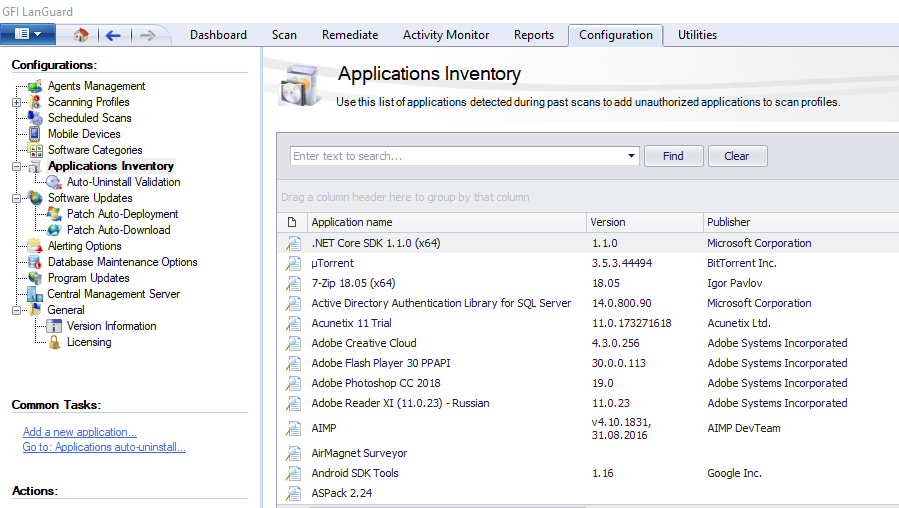Click the icon beside µTorrent row
This screenshot has width=899, height=508.
coord(294,264)
